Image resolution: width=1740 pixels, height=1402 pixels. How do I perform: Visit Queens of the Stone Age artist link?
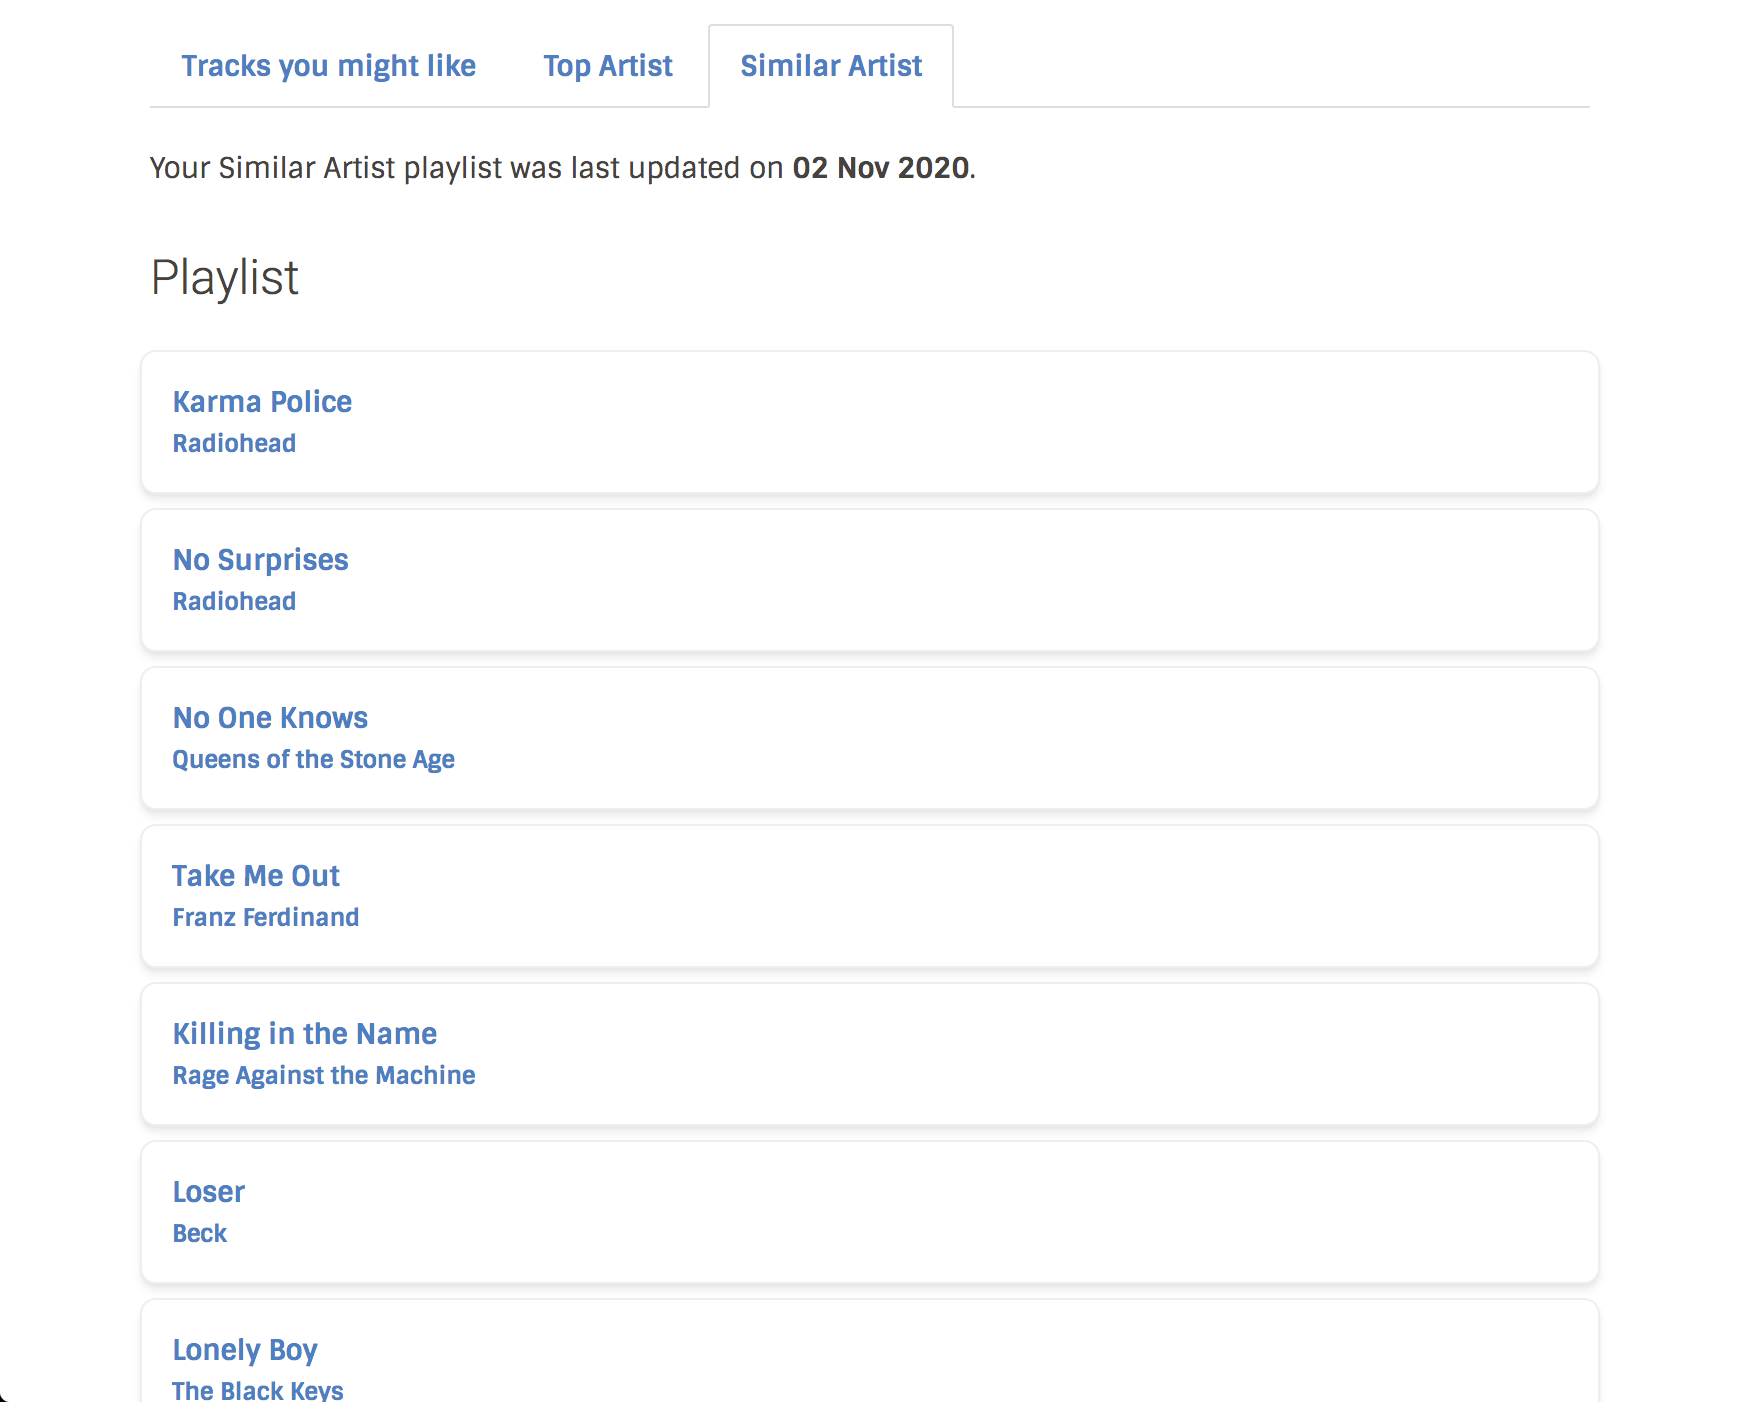click(313, 760)
